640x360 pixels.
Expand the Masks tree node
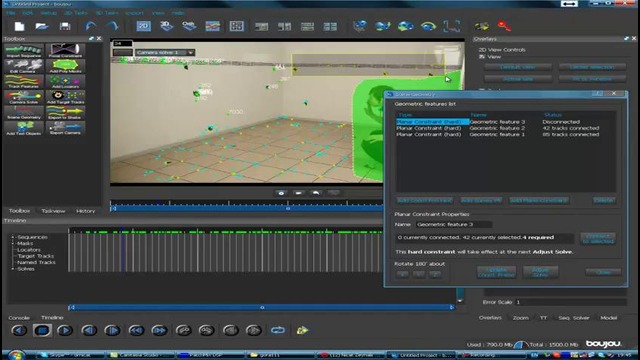coord(13,243)
